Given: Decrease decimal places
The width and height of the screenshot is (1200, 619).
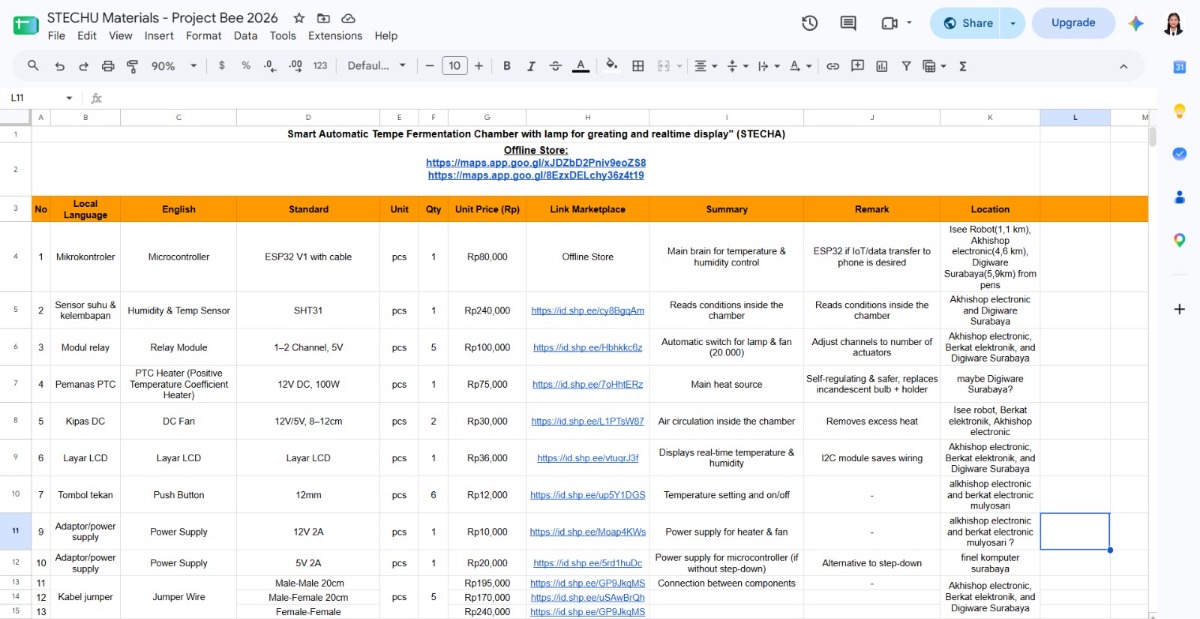Looking at the screenshot, I should tap(270, 66).
